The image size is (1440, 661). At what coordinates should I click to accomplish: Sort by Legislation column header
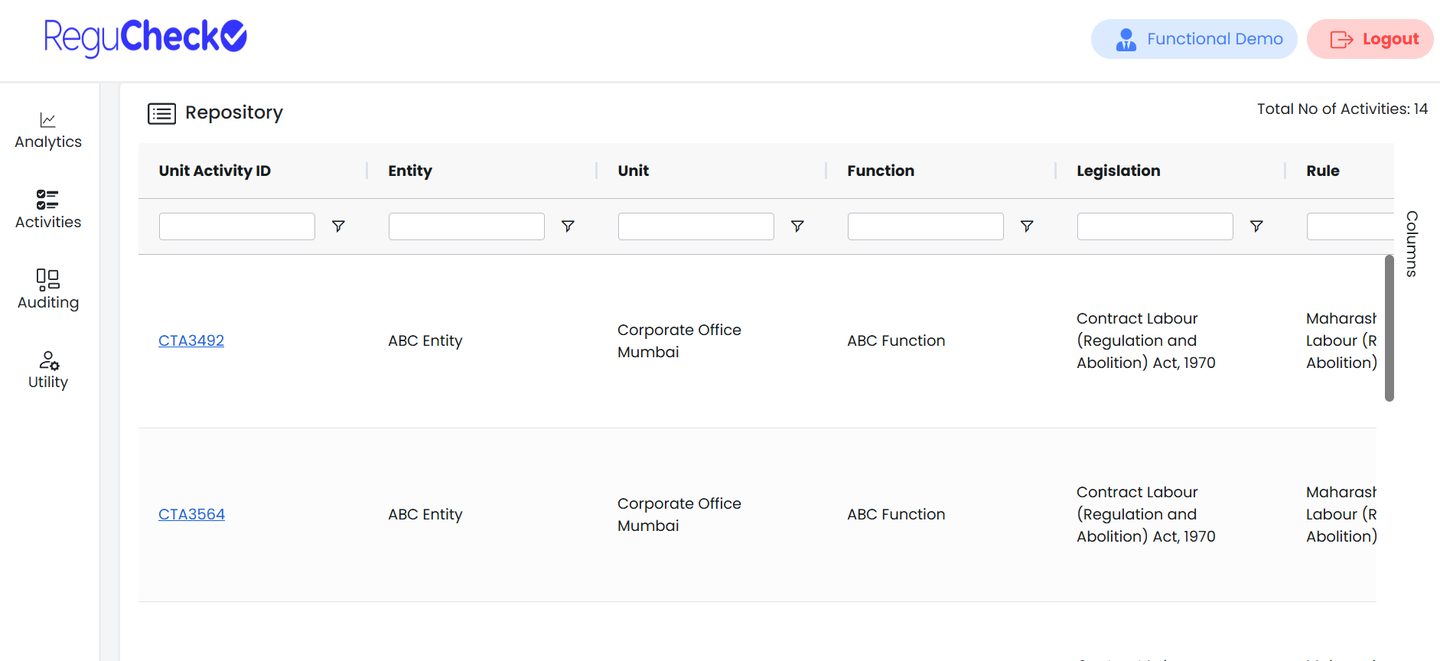click(x=1118, y=171)
